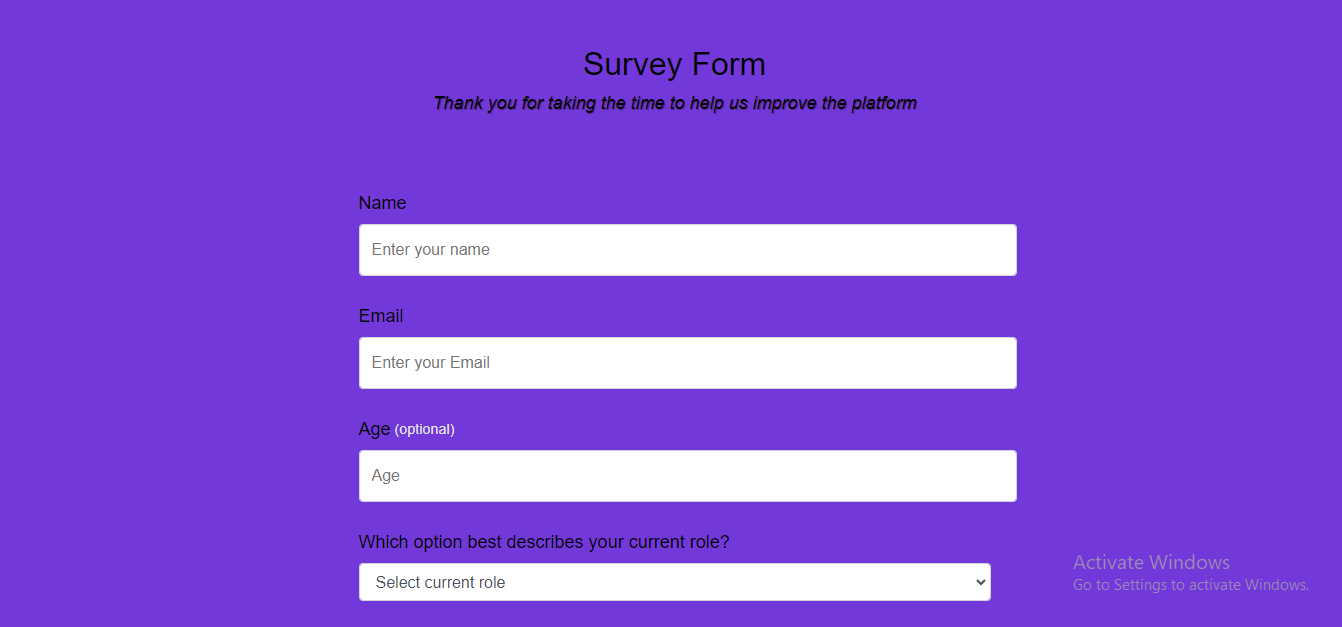Viewport: 1342px width, 627px height.
Task: Click the word 'platform' in the subtitle
Action: coord(884,103)
